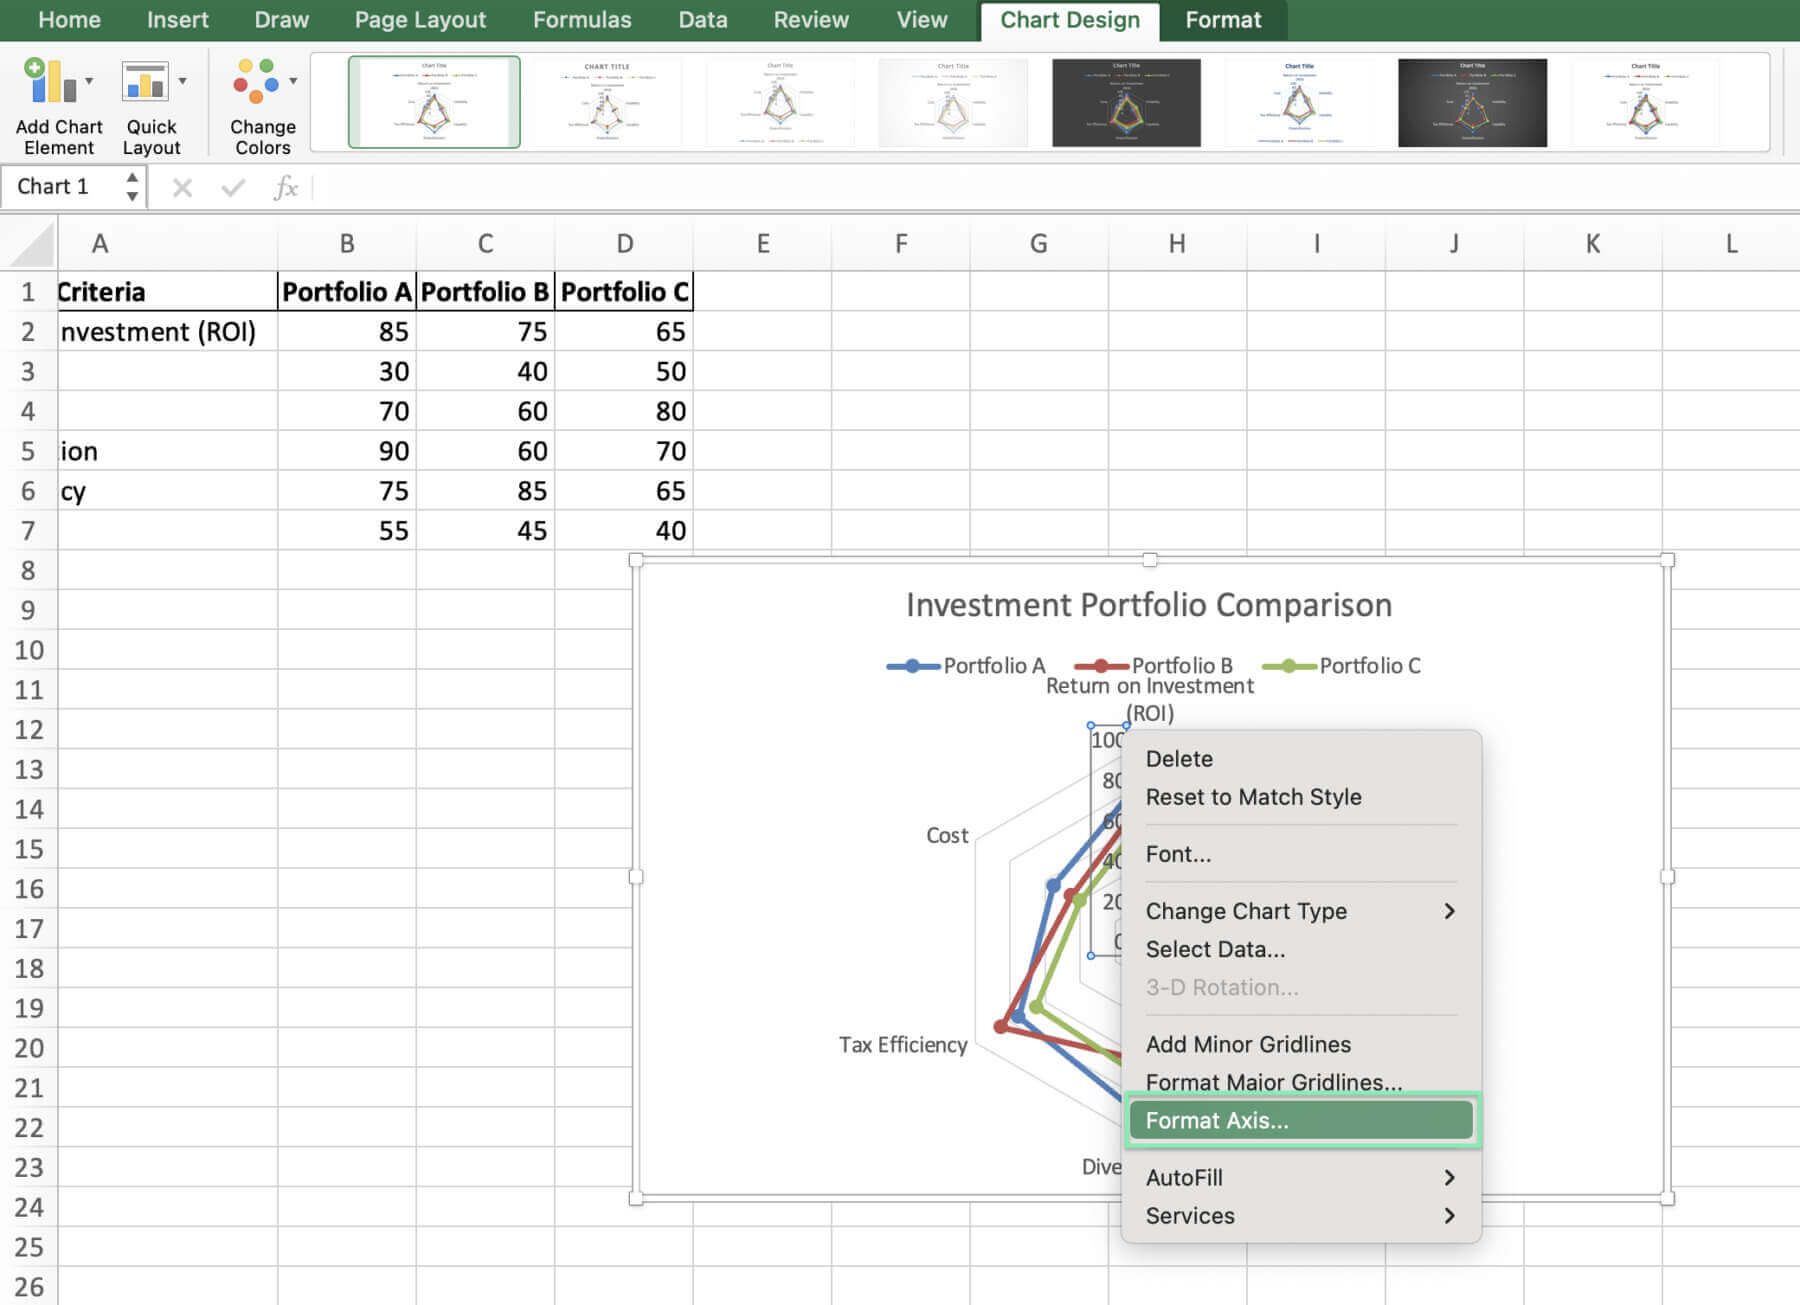Open the Format tab
Viewport: 1800px width, 1305px height.
[x=1223, y=20]
